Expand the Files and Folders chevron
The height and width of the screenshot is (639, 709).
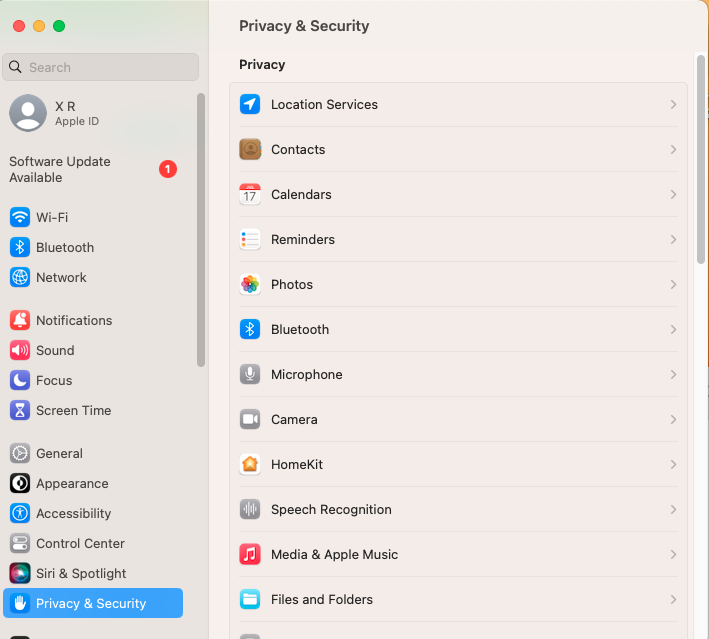tap(673, 600)
